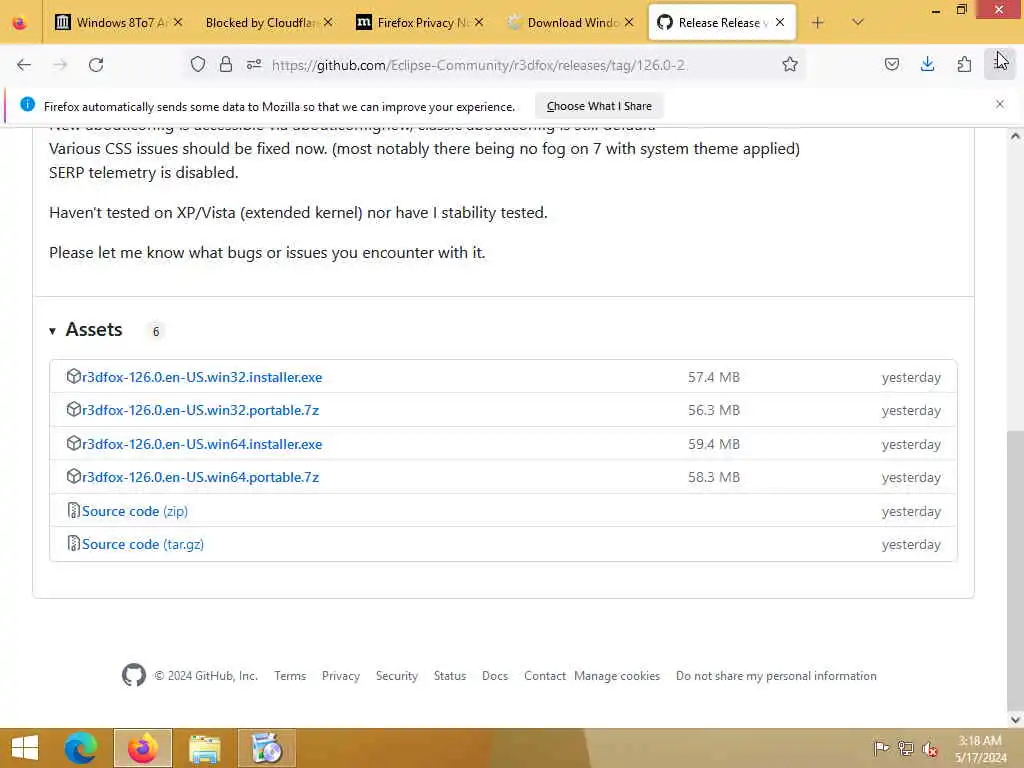Save page to Pocket icon

click(892, 65)
